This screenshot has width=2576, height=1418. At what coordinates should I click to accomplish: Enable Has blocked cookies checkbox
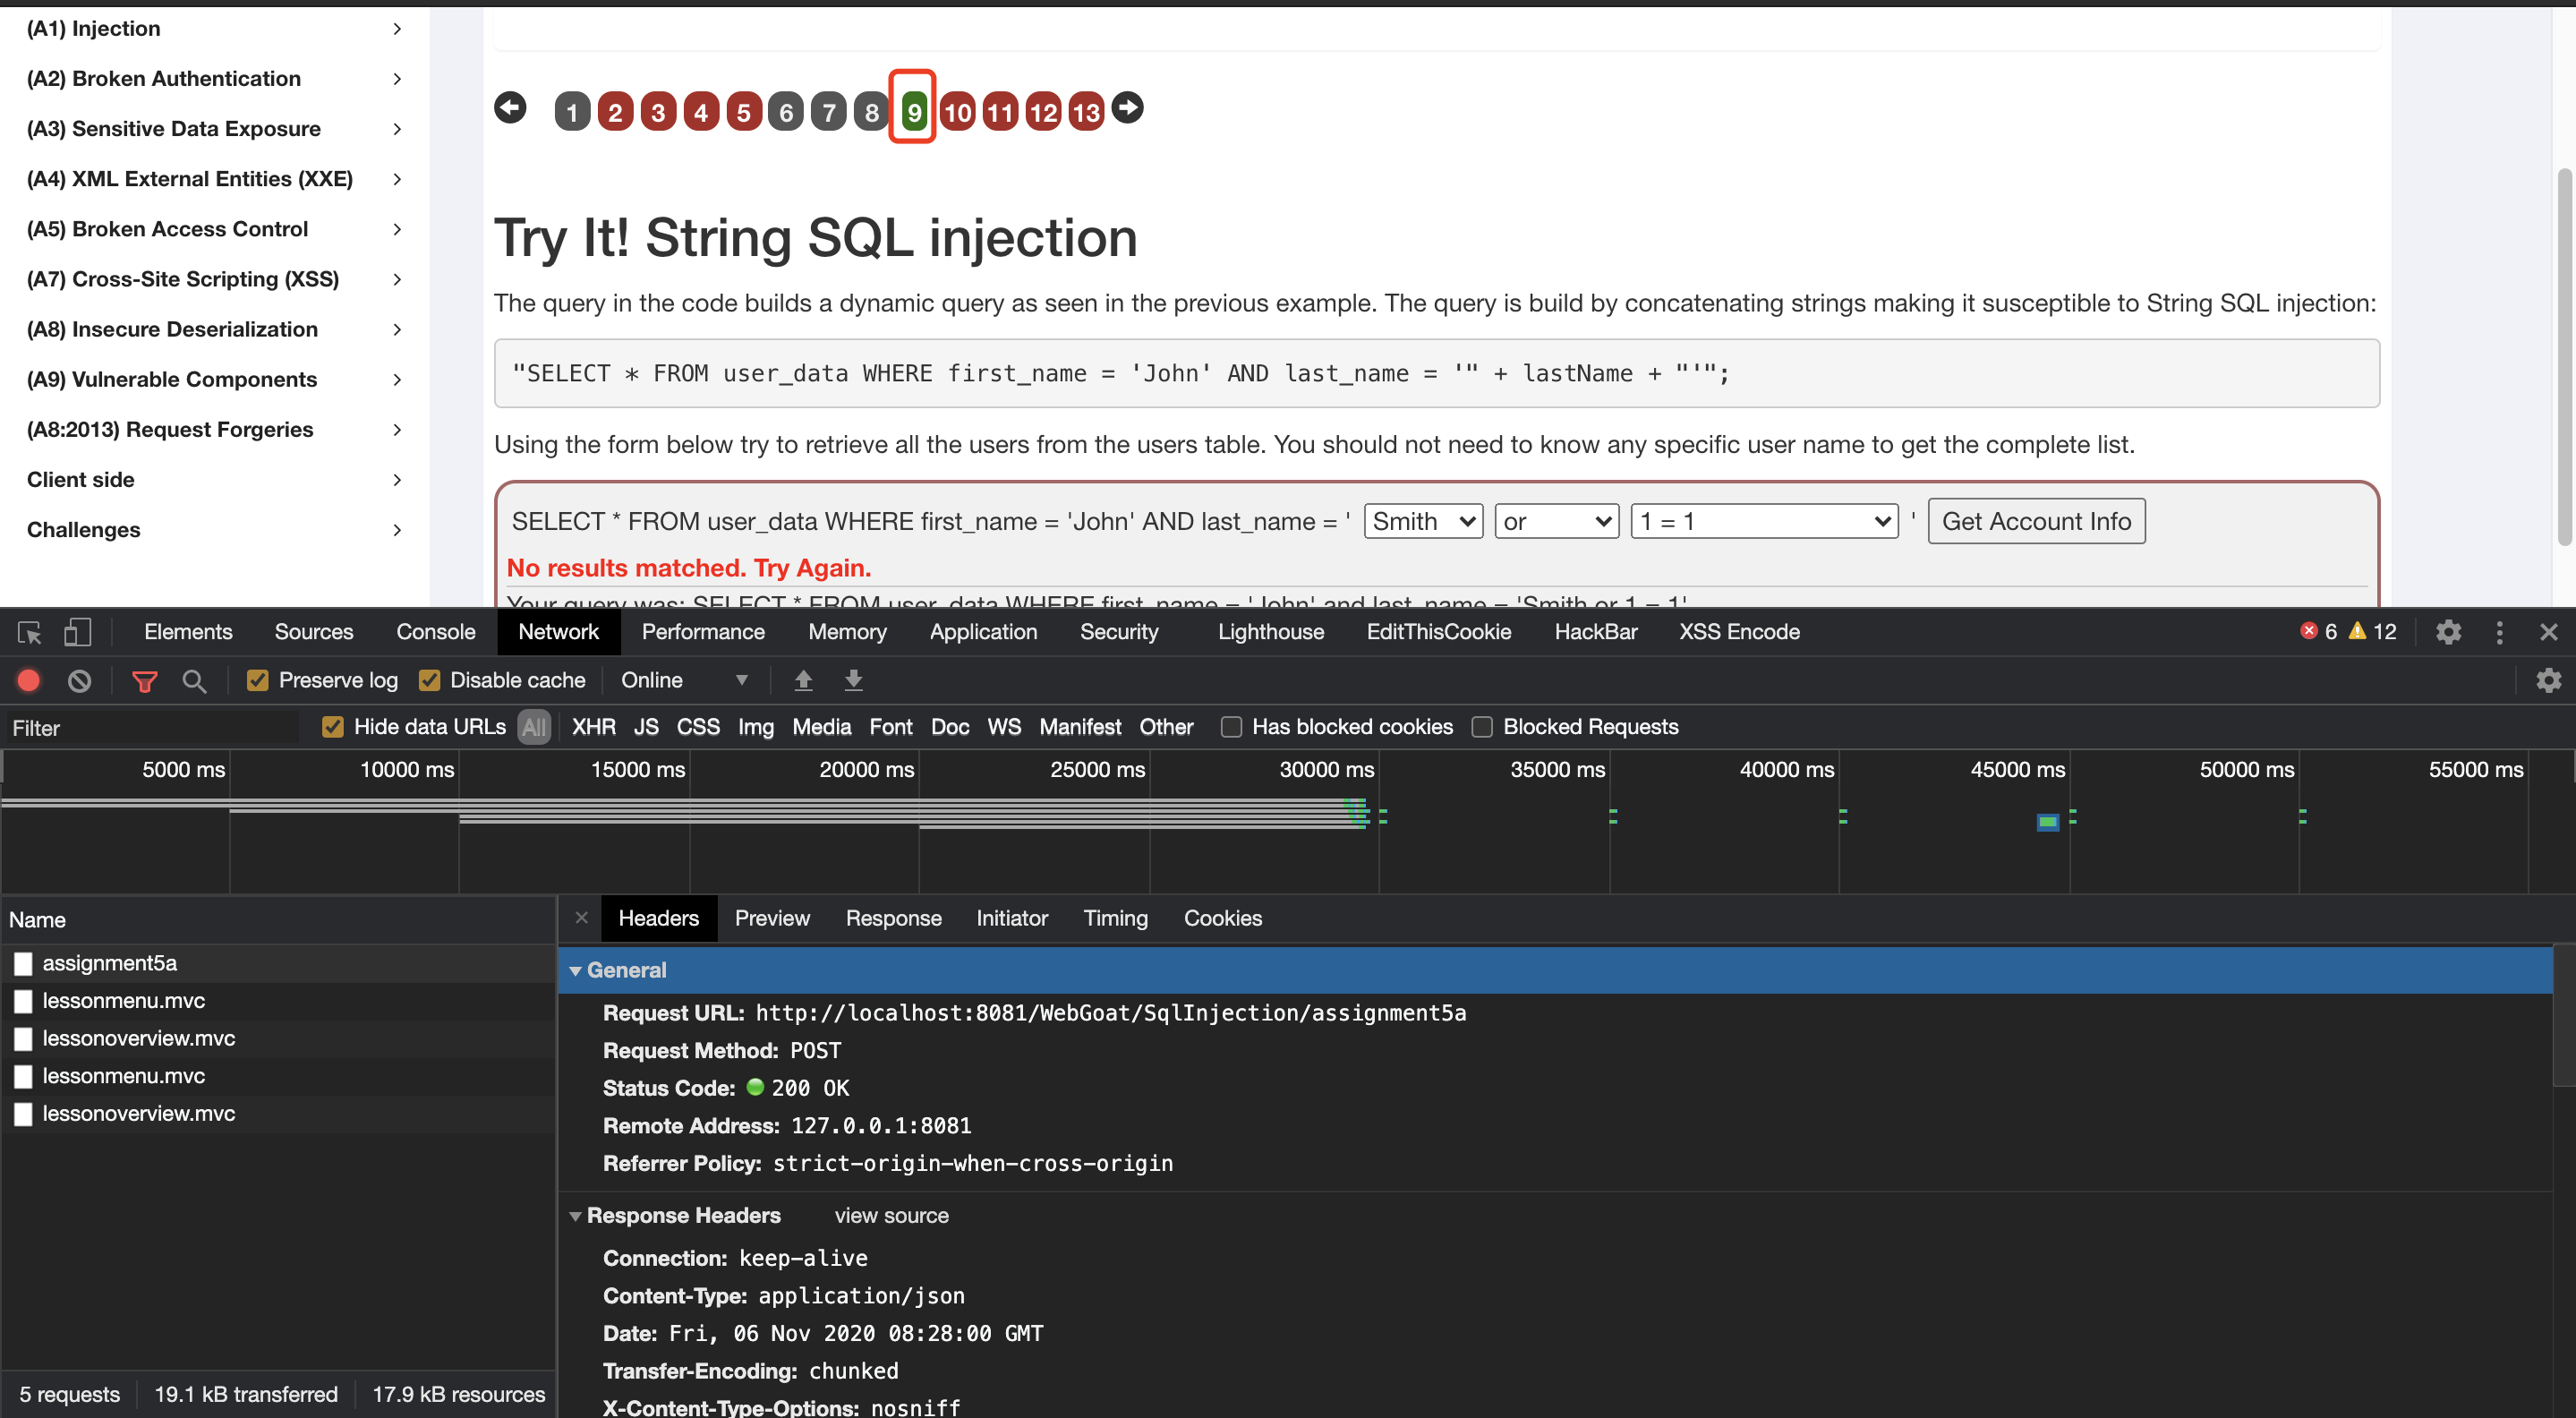pyautogui.click(x=1231, y=727)
